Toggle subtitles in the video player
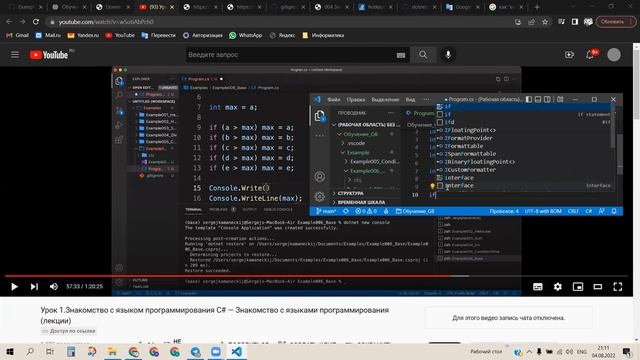Viewport: 640px width, 360px height. tap(538, 287)
